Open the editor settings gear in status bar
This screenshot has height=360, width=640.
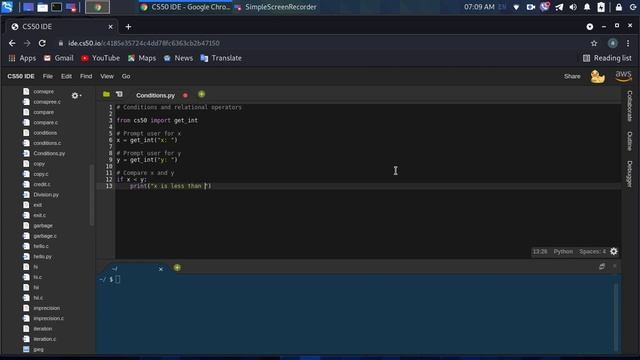coord(614,251)
